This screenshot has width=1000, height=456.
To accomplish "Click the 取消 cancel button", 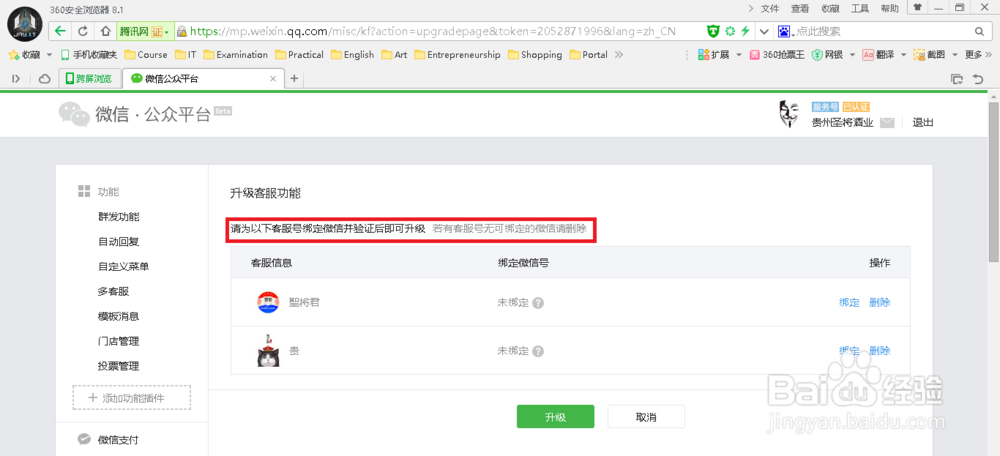I will (646, 417).
